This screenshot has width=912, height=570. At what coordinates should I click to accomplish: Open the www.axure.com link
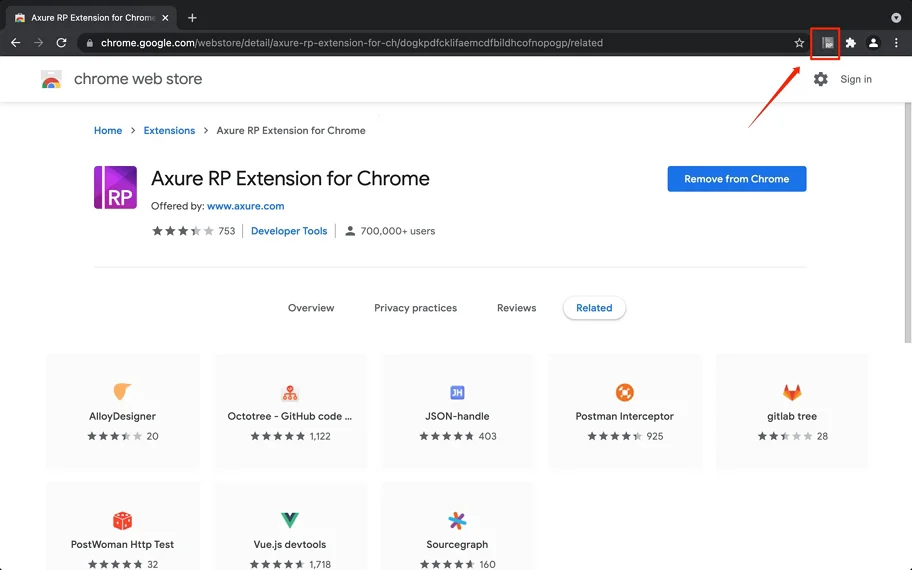pos(245,206)
